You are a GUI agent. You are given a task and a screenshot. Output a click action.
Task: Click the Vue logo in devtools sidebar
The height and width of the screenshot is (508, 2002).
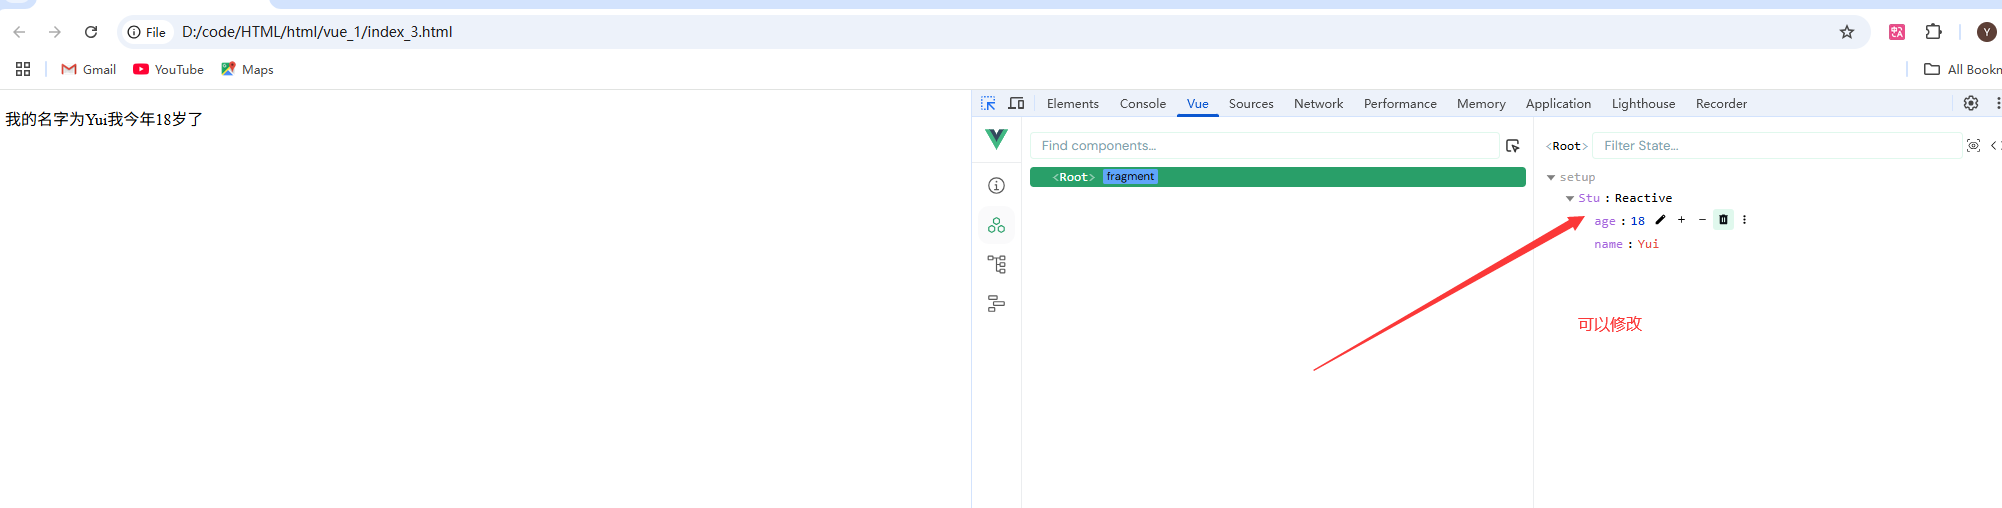(x=996, y=139)
